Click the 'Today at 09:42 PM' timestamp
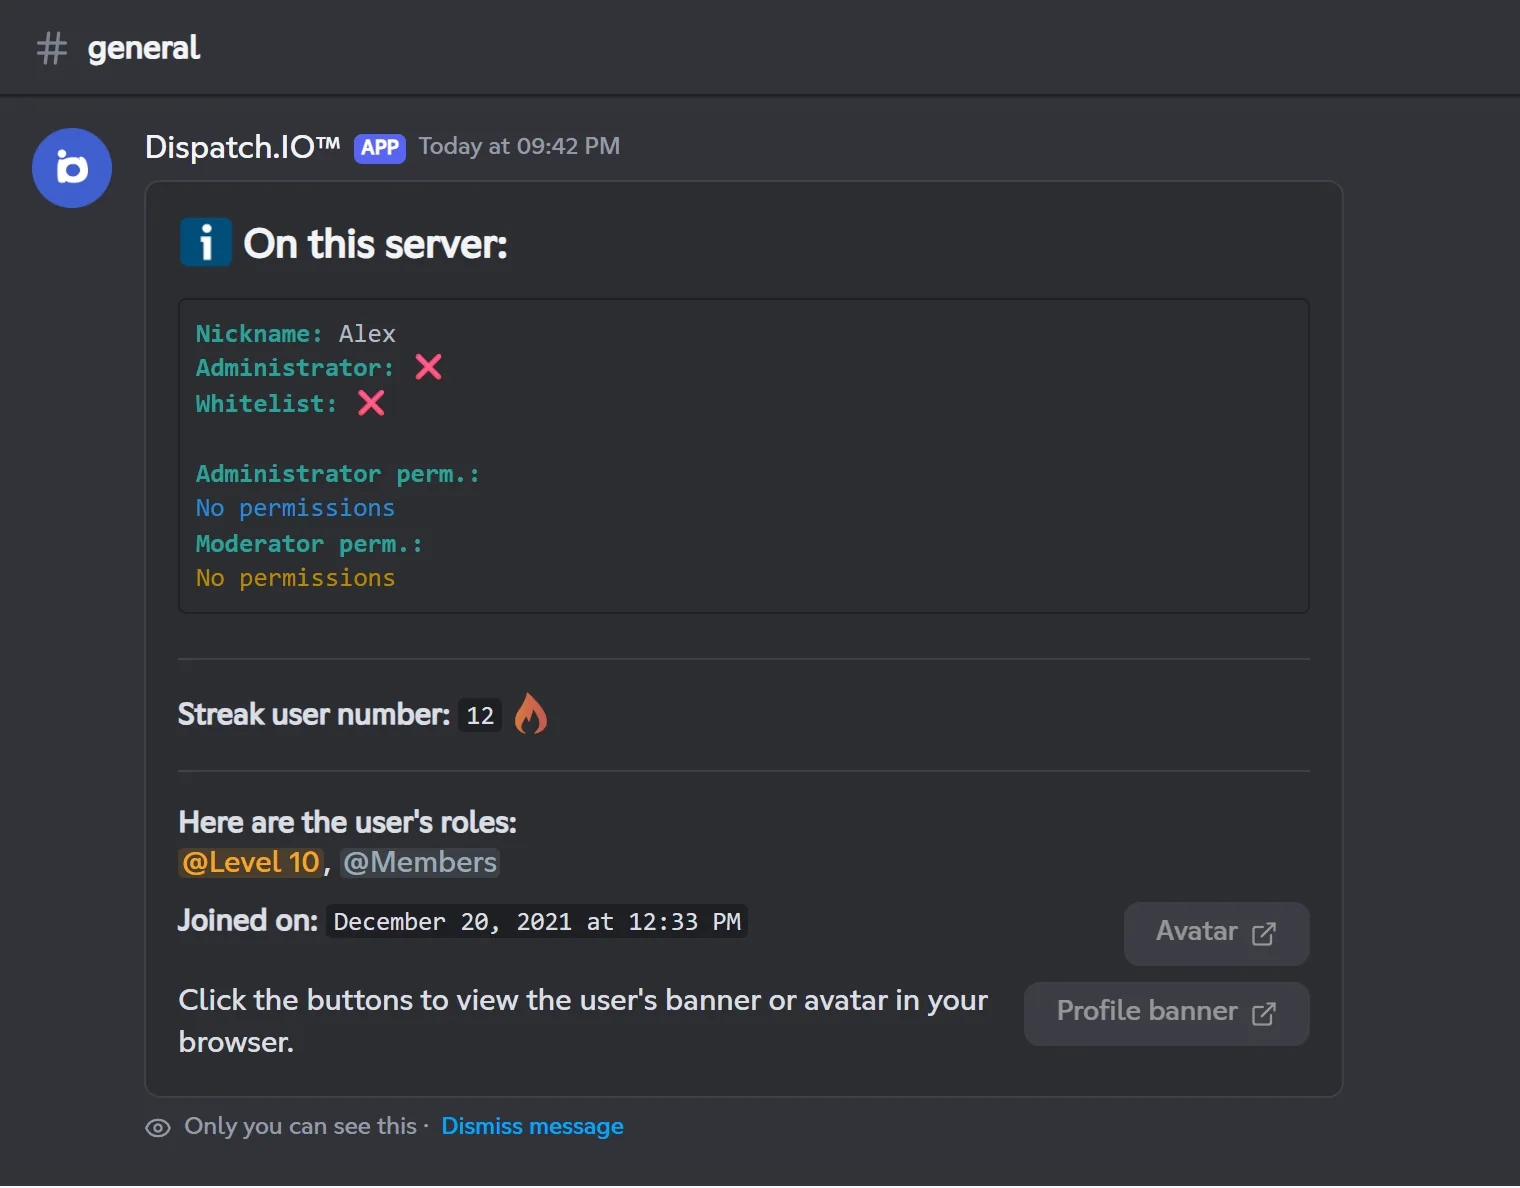The image size is (1520, 1188). 519,146
